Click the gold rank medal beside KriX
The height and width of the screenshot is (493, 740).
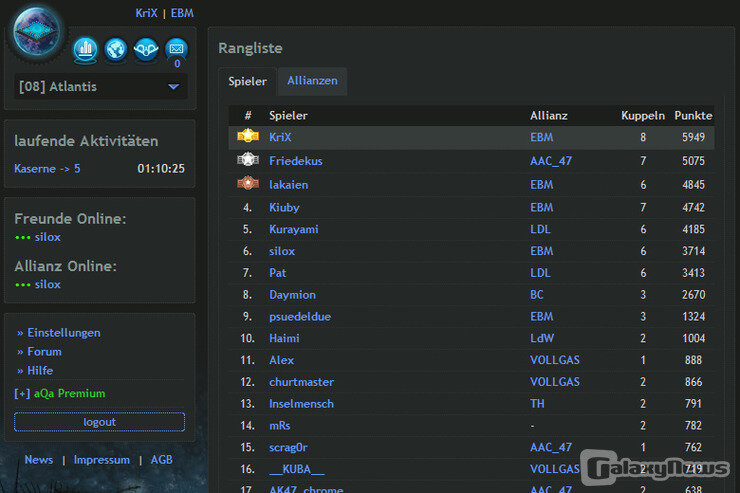[247, 137]
